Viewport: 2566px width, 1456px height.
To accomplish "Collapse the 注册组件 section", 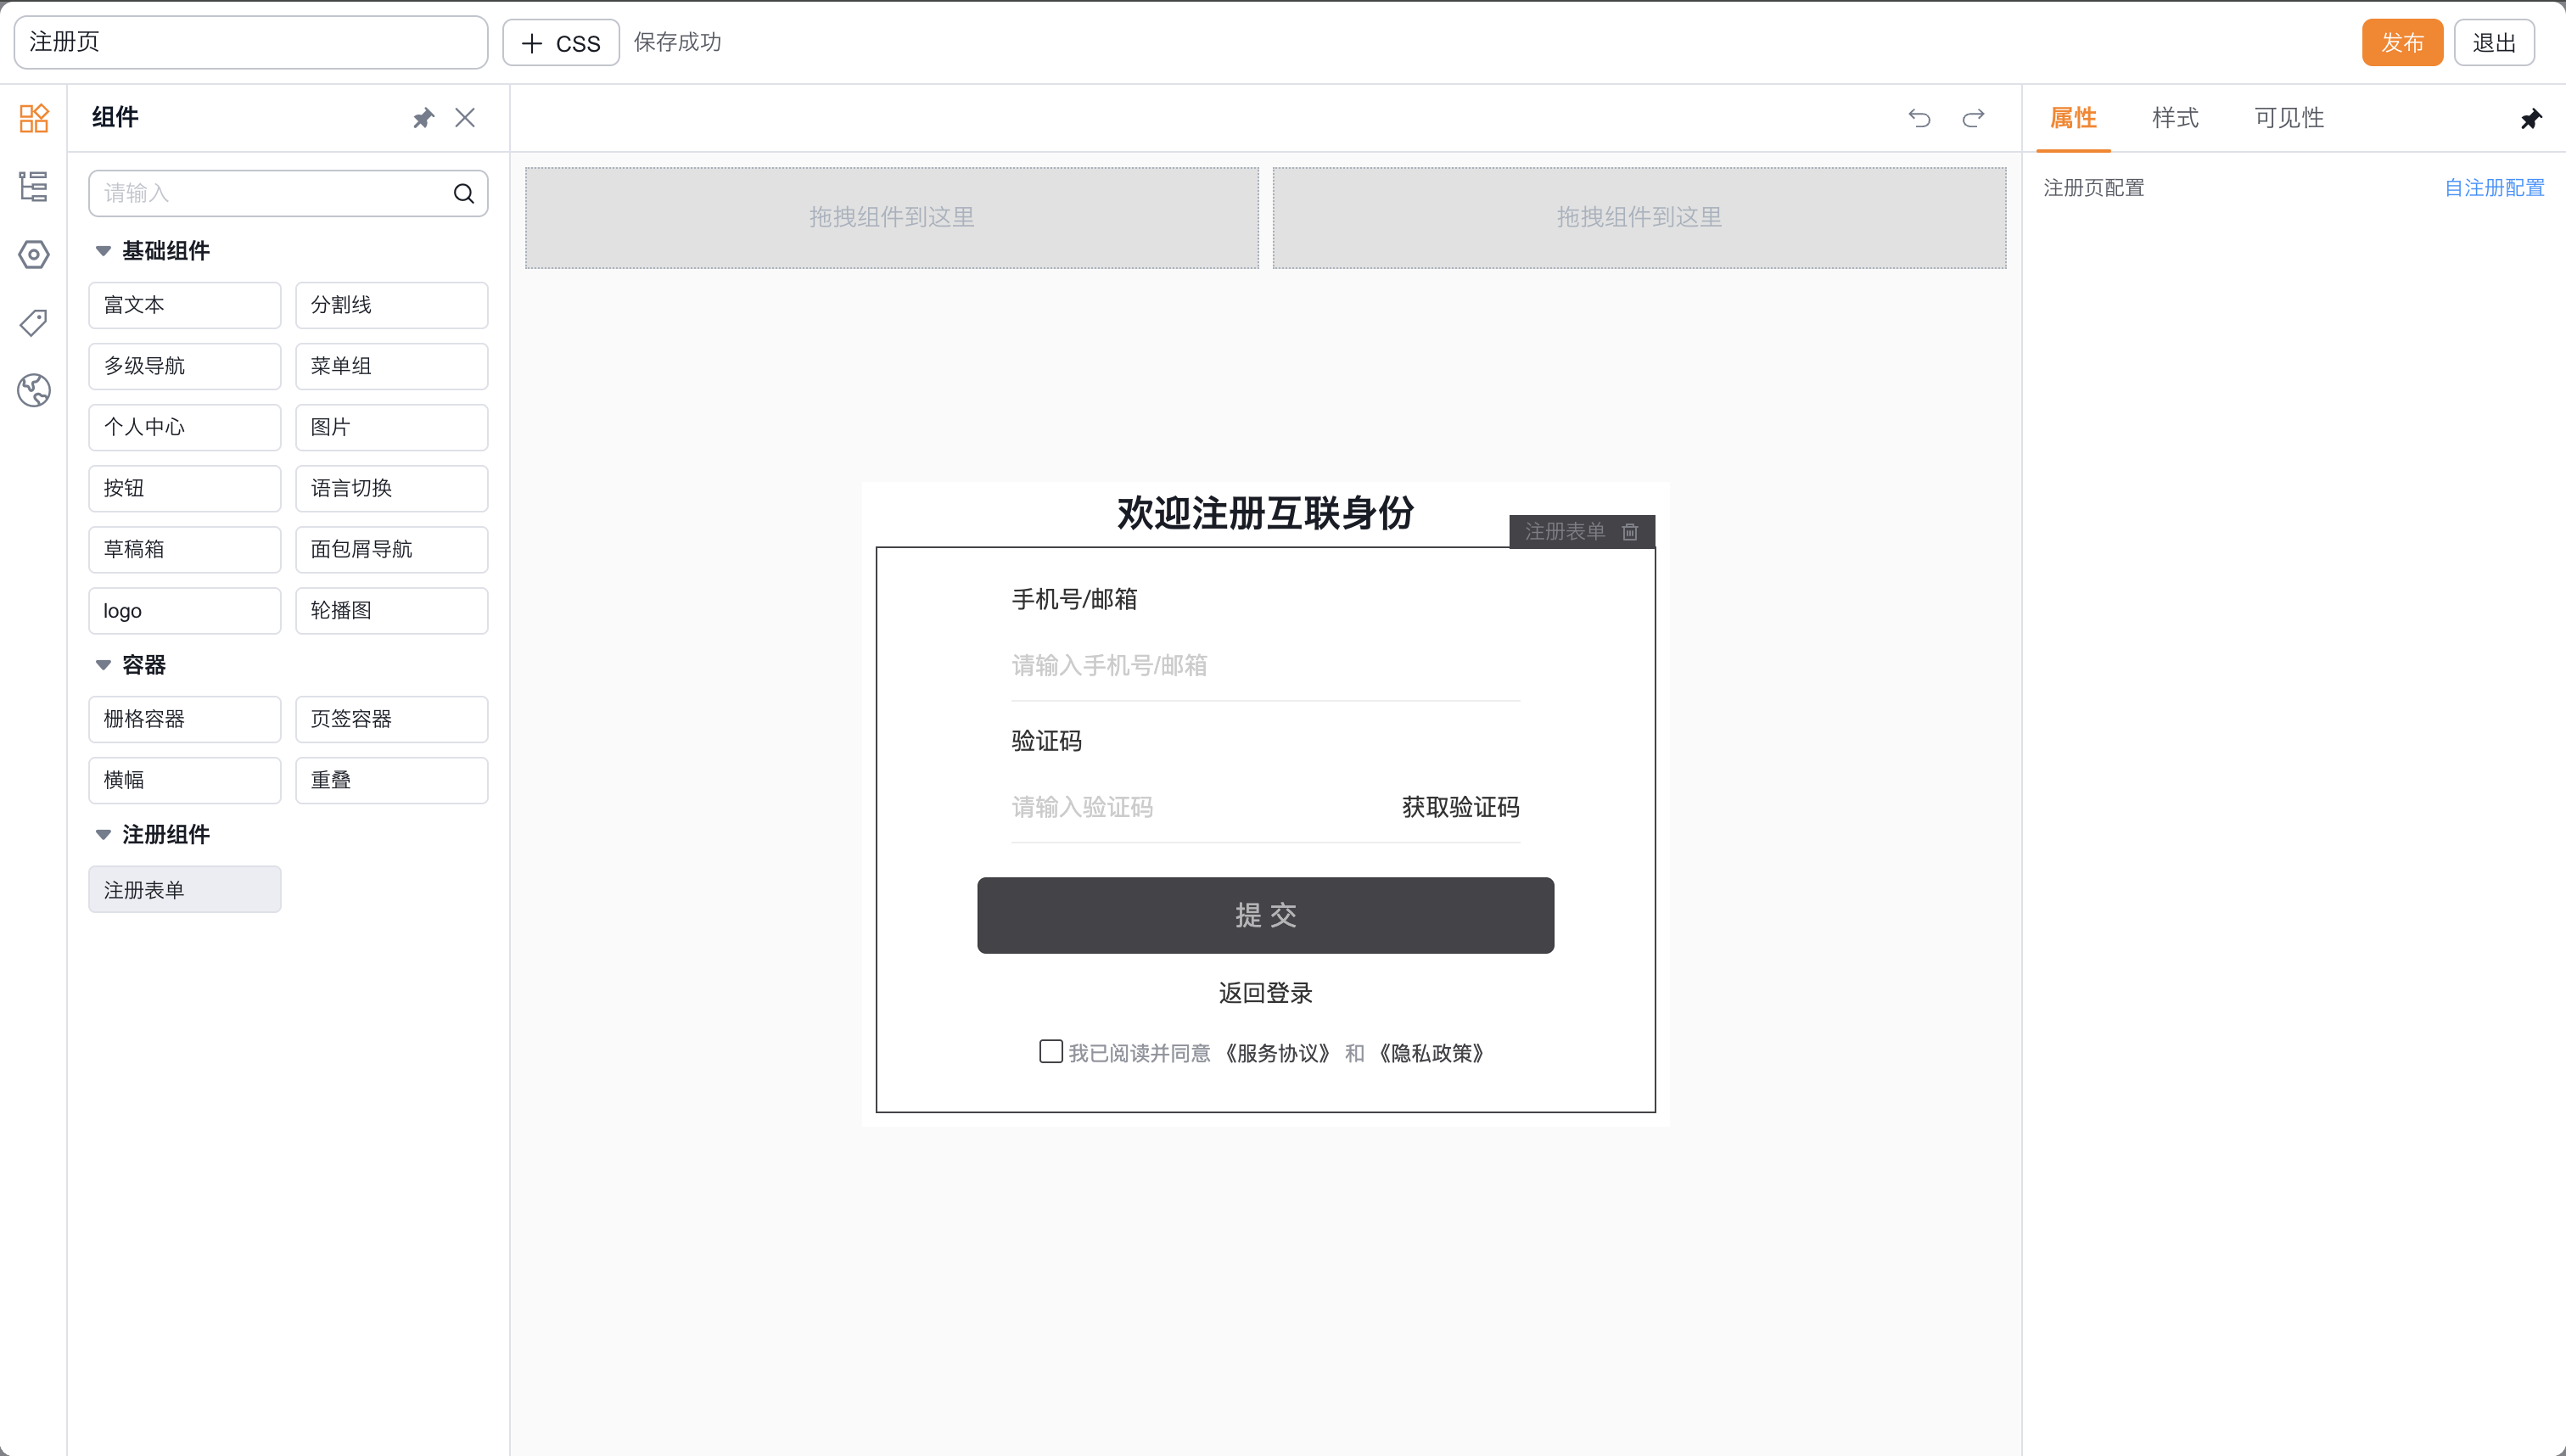I will (103, 834).
